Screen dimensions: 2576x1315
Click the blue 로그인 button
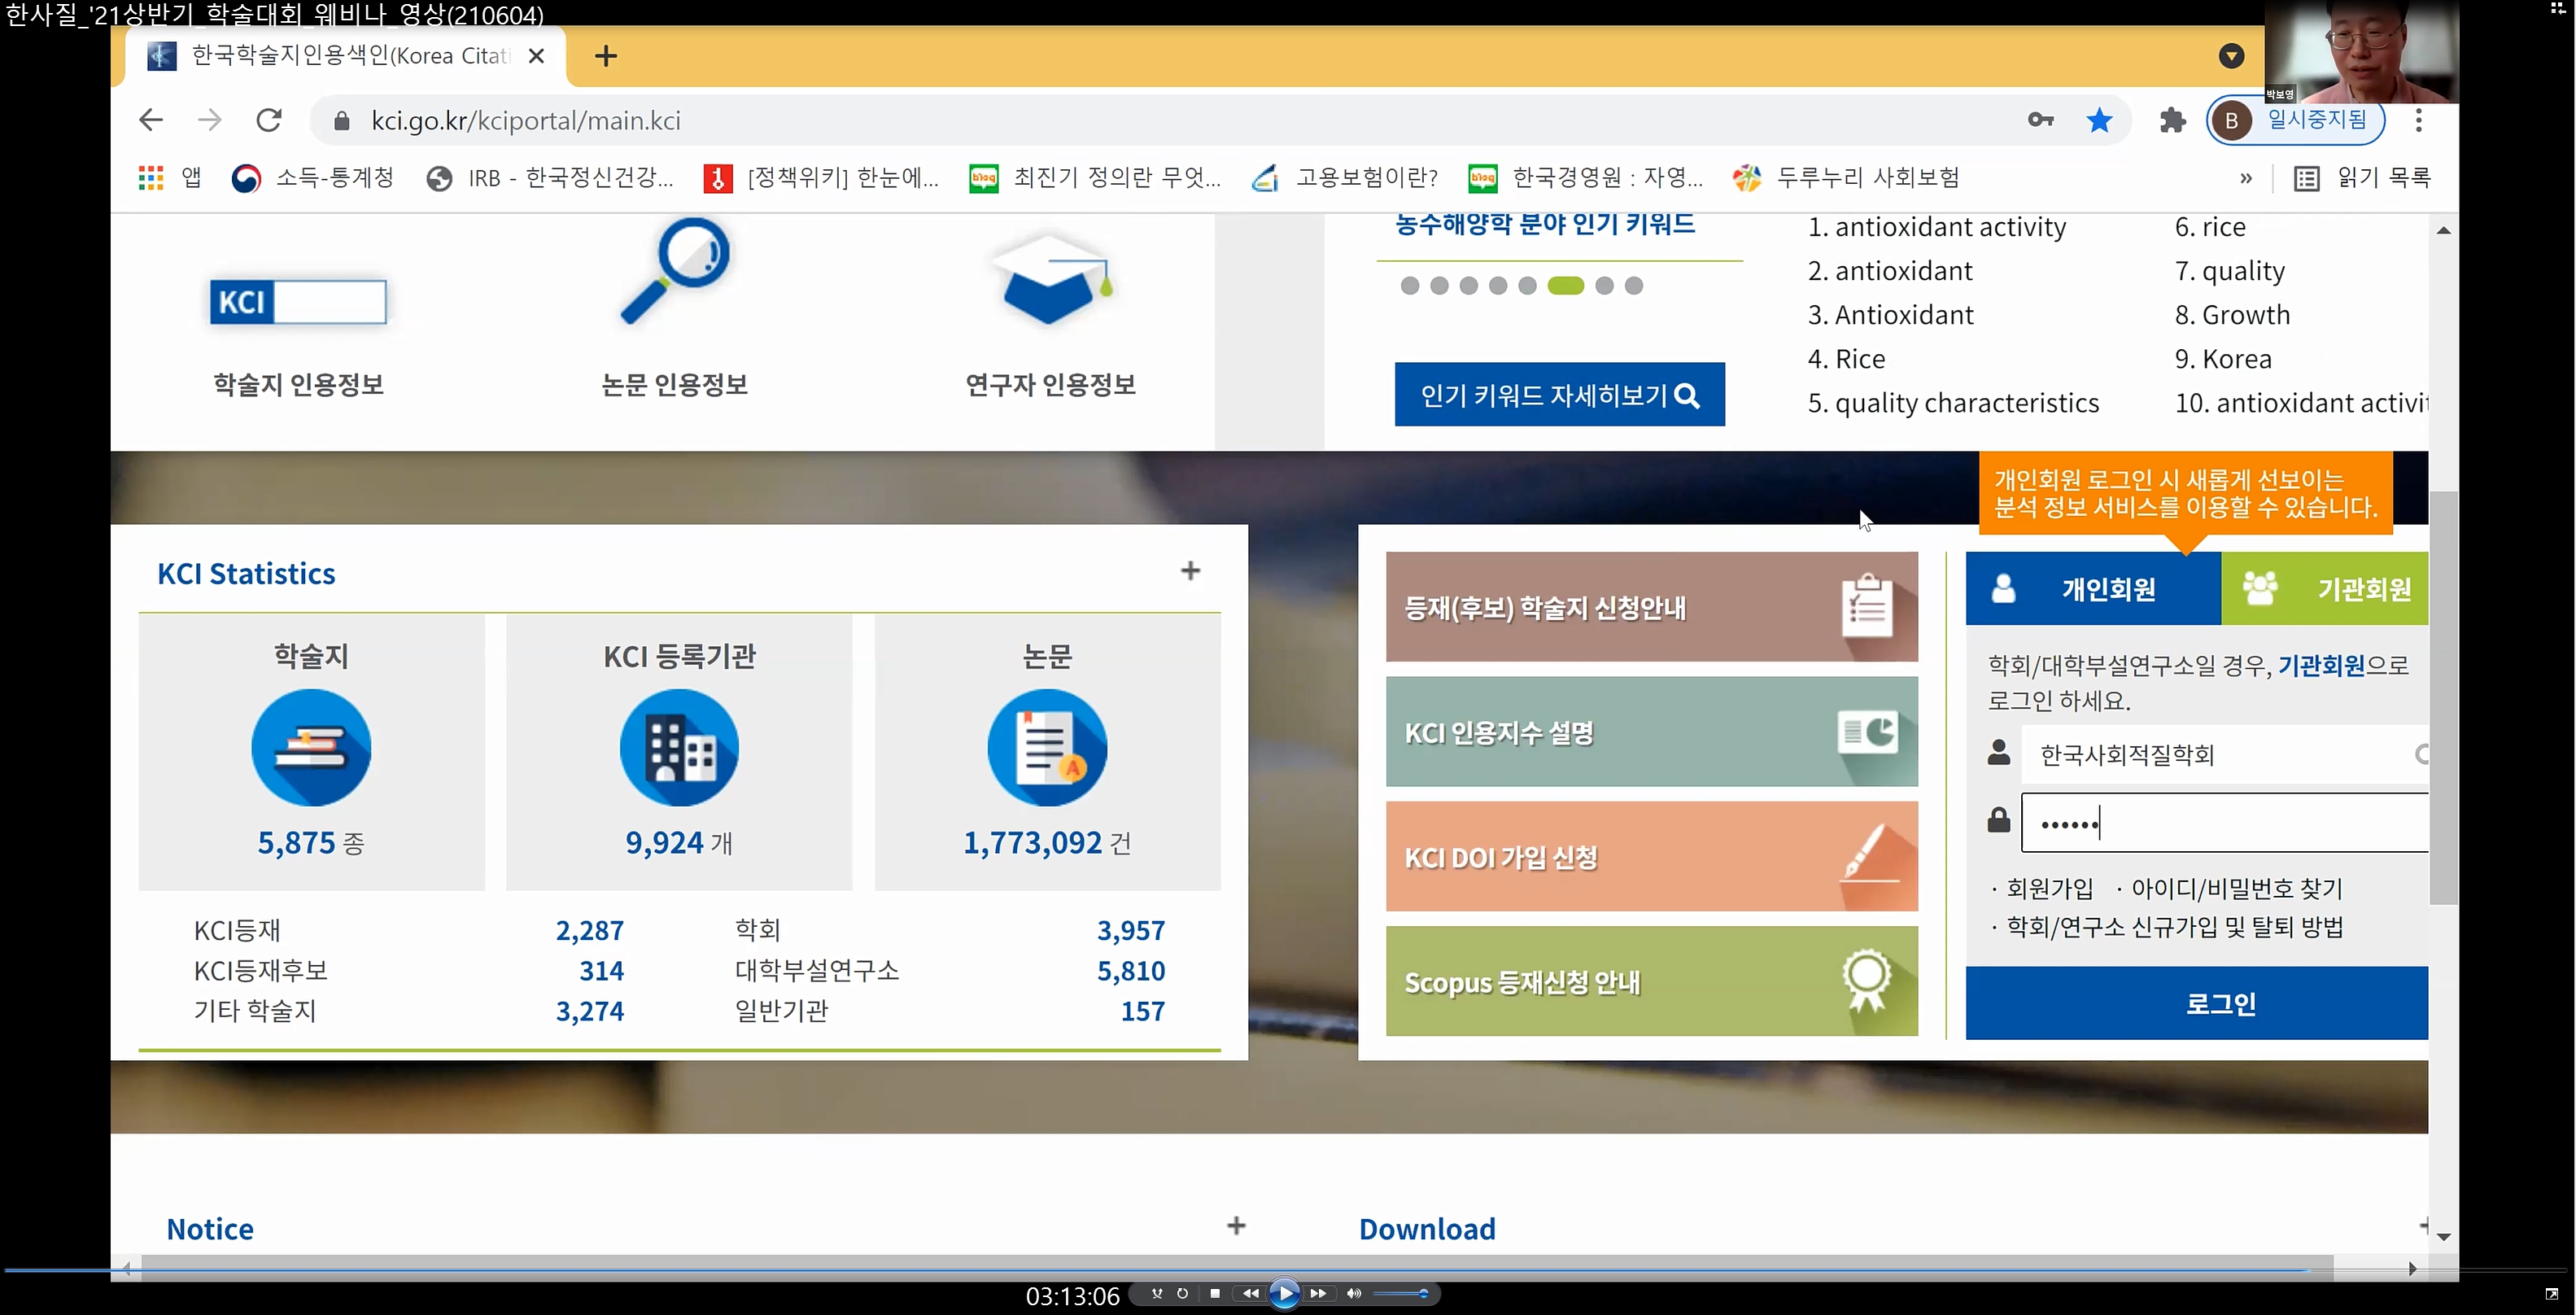point(2197,1003)
